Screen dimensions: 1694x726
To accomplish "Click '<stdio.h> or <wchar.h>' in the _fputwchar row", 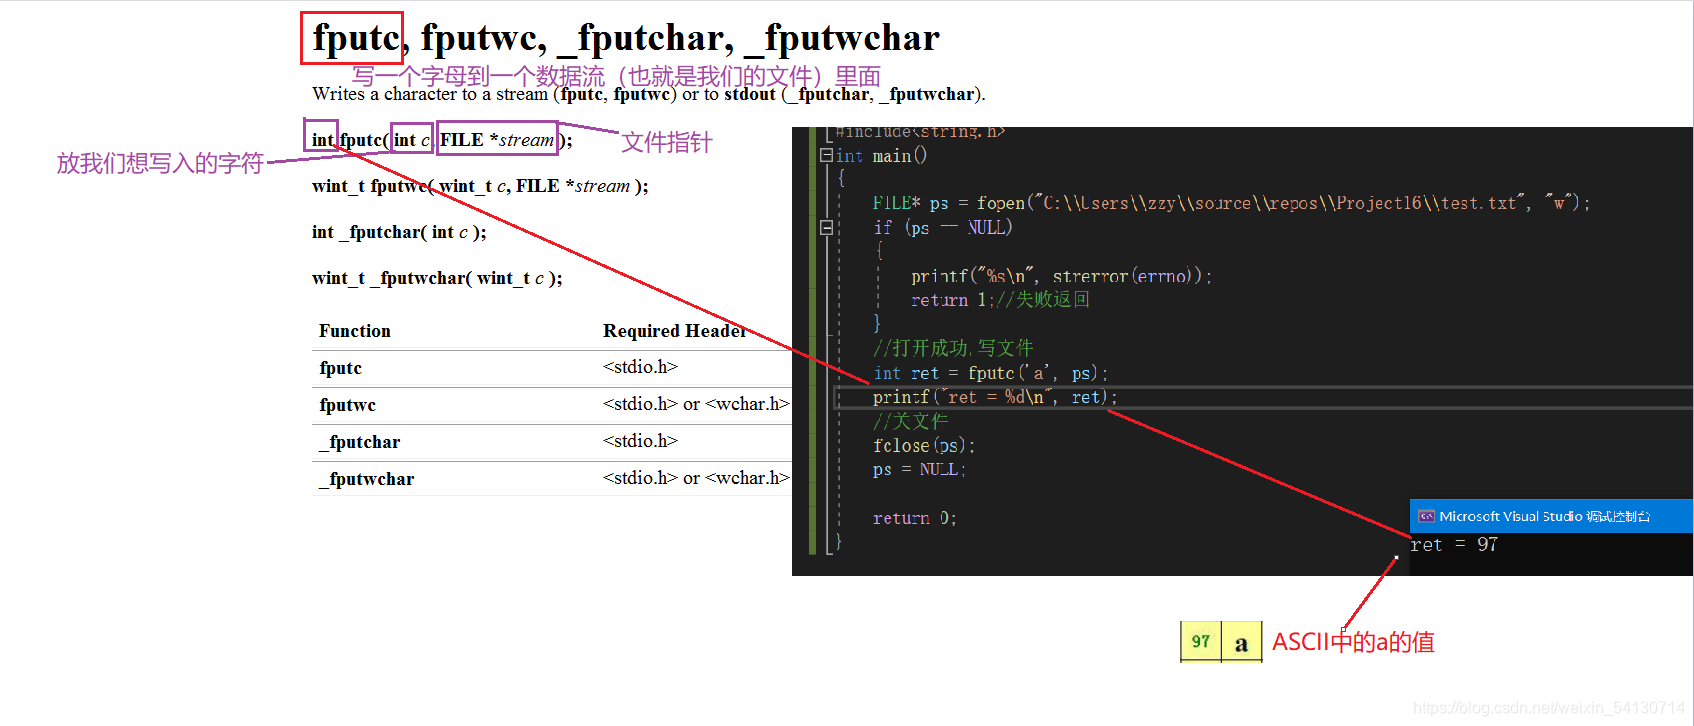I will [696, 478].
